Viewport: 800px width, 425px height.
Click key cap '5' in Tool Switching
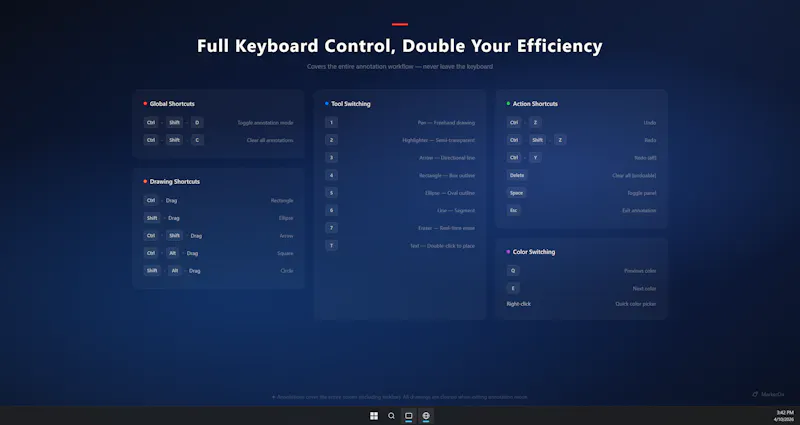tap(331, 193)
